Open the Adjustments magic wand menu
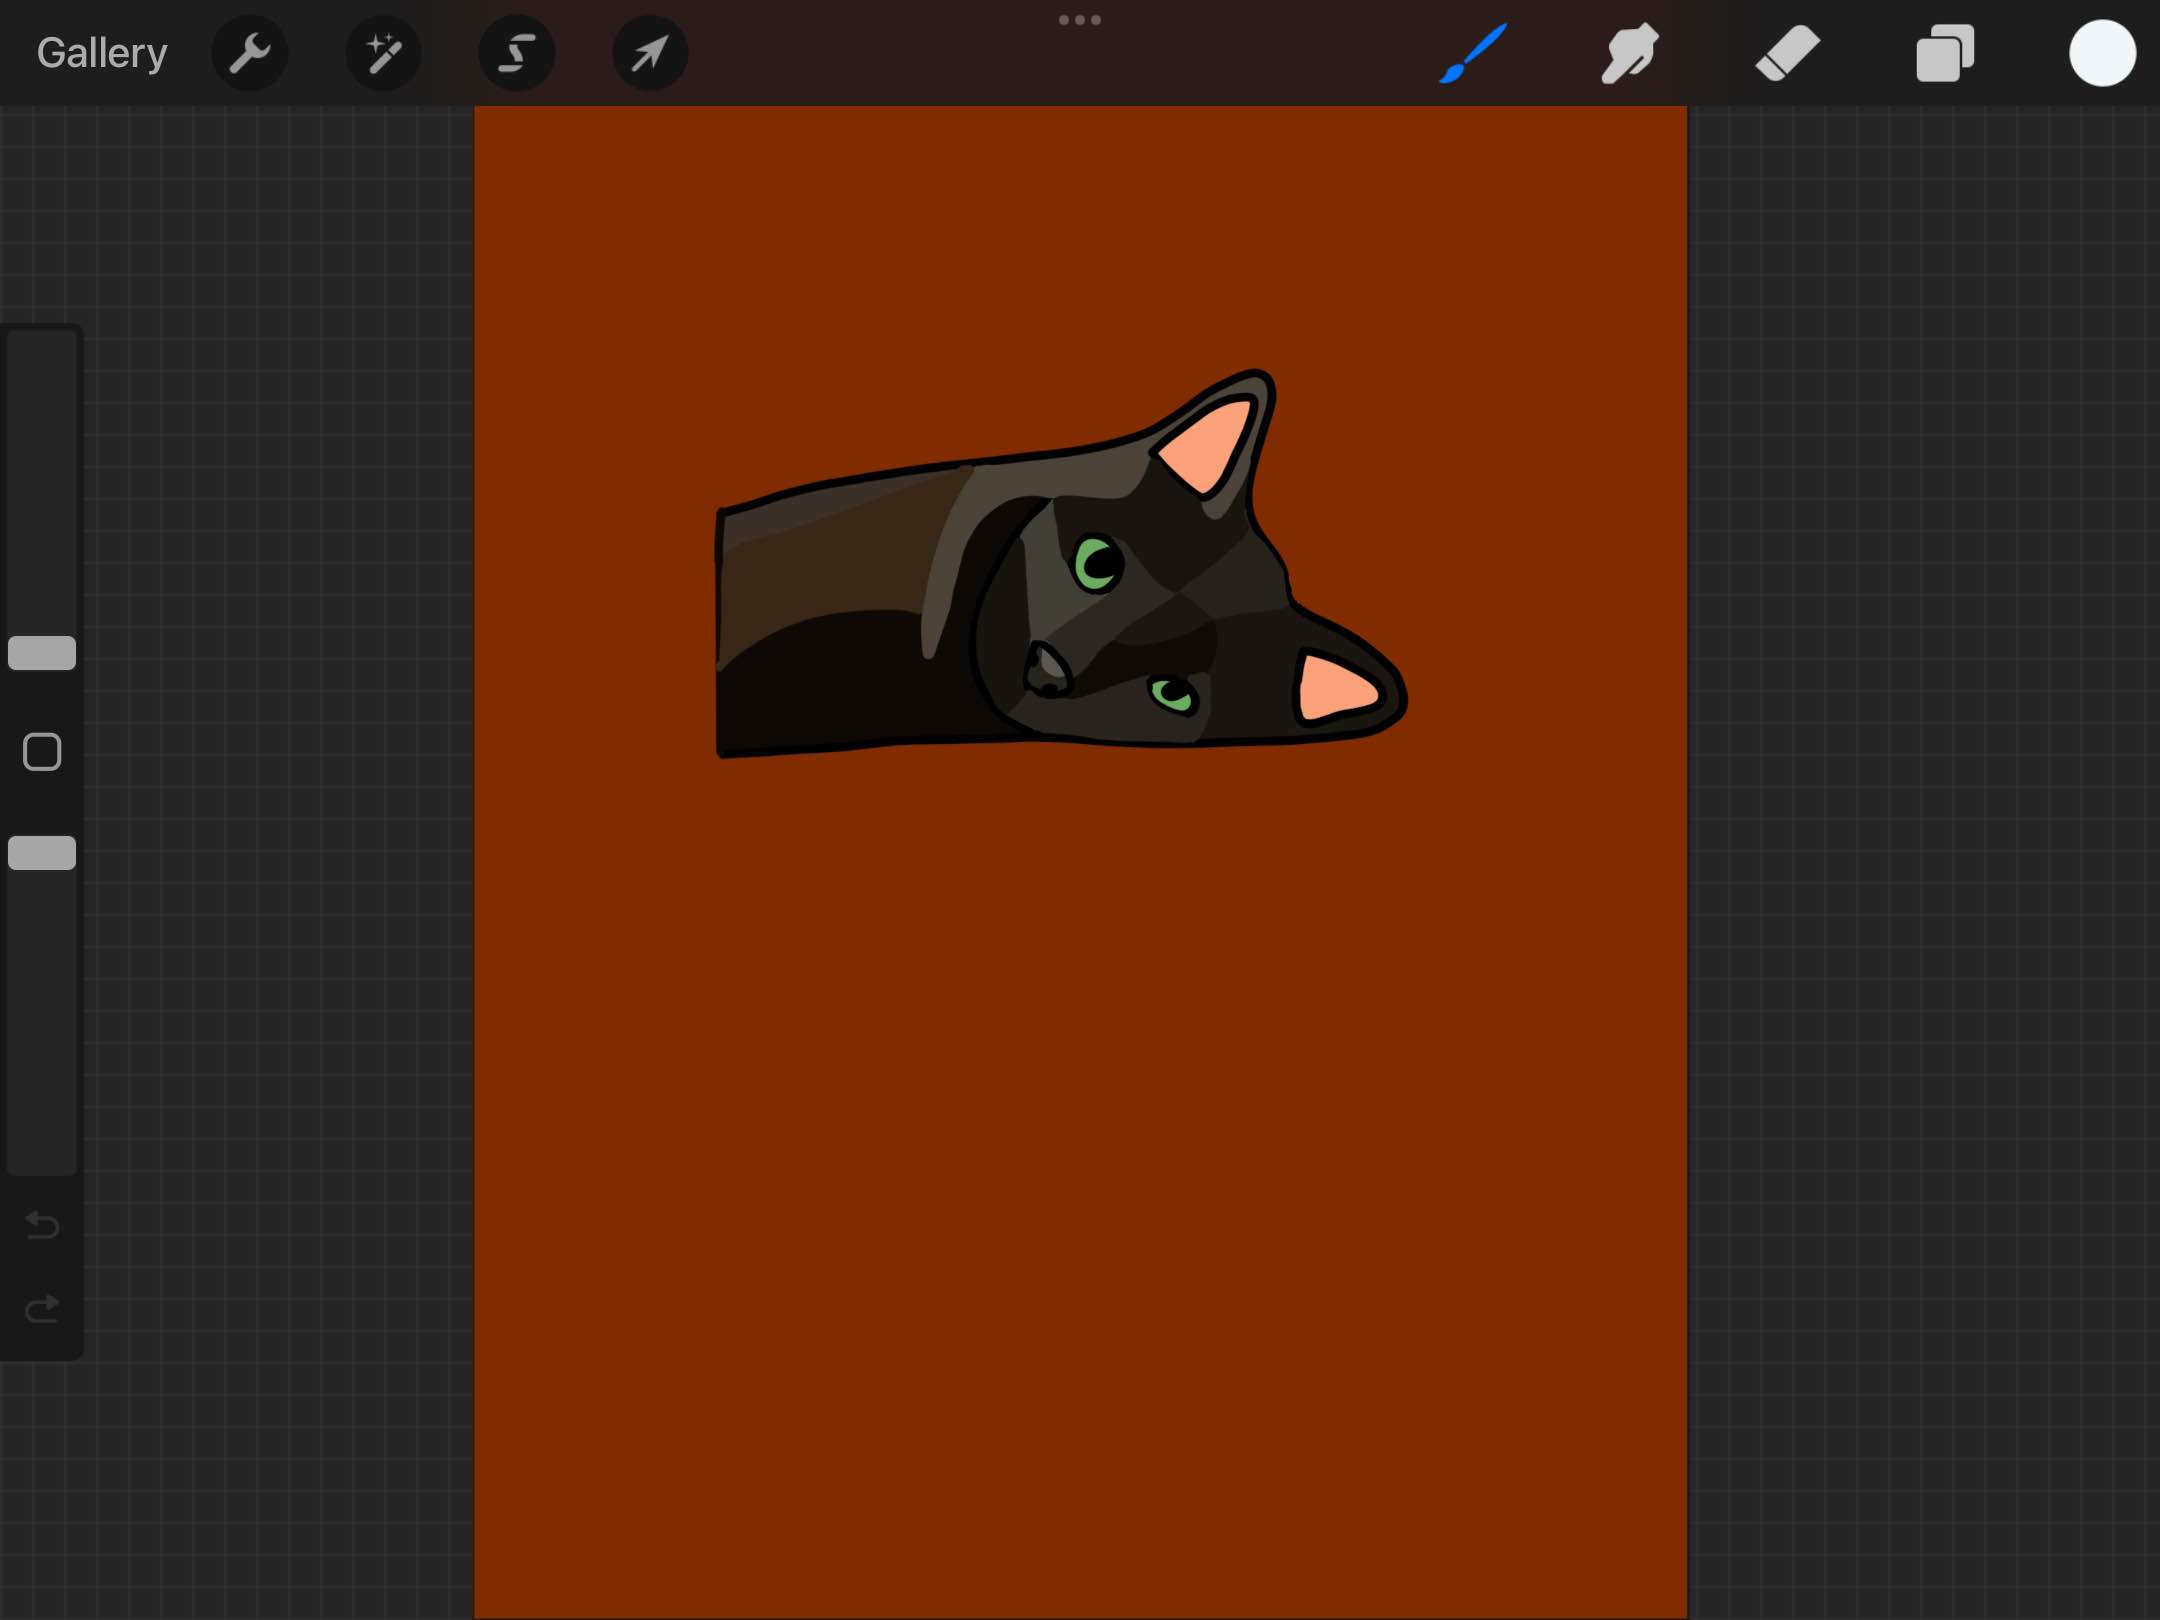Screen dimensions: 2160x1620 (x=383, y=53)
